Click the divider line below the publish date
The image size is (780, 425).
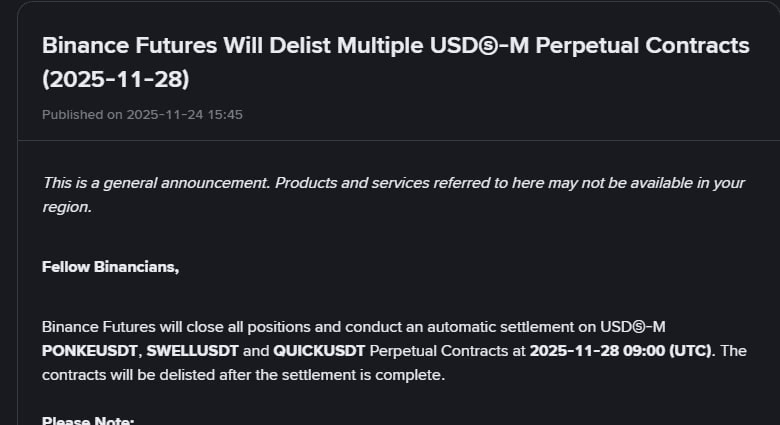pyautogui.click(x=398, y=140)
